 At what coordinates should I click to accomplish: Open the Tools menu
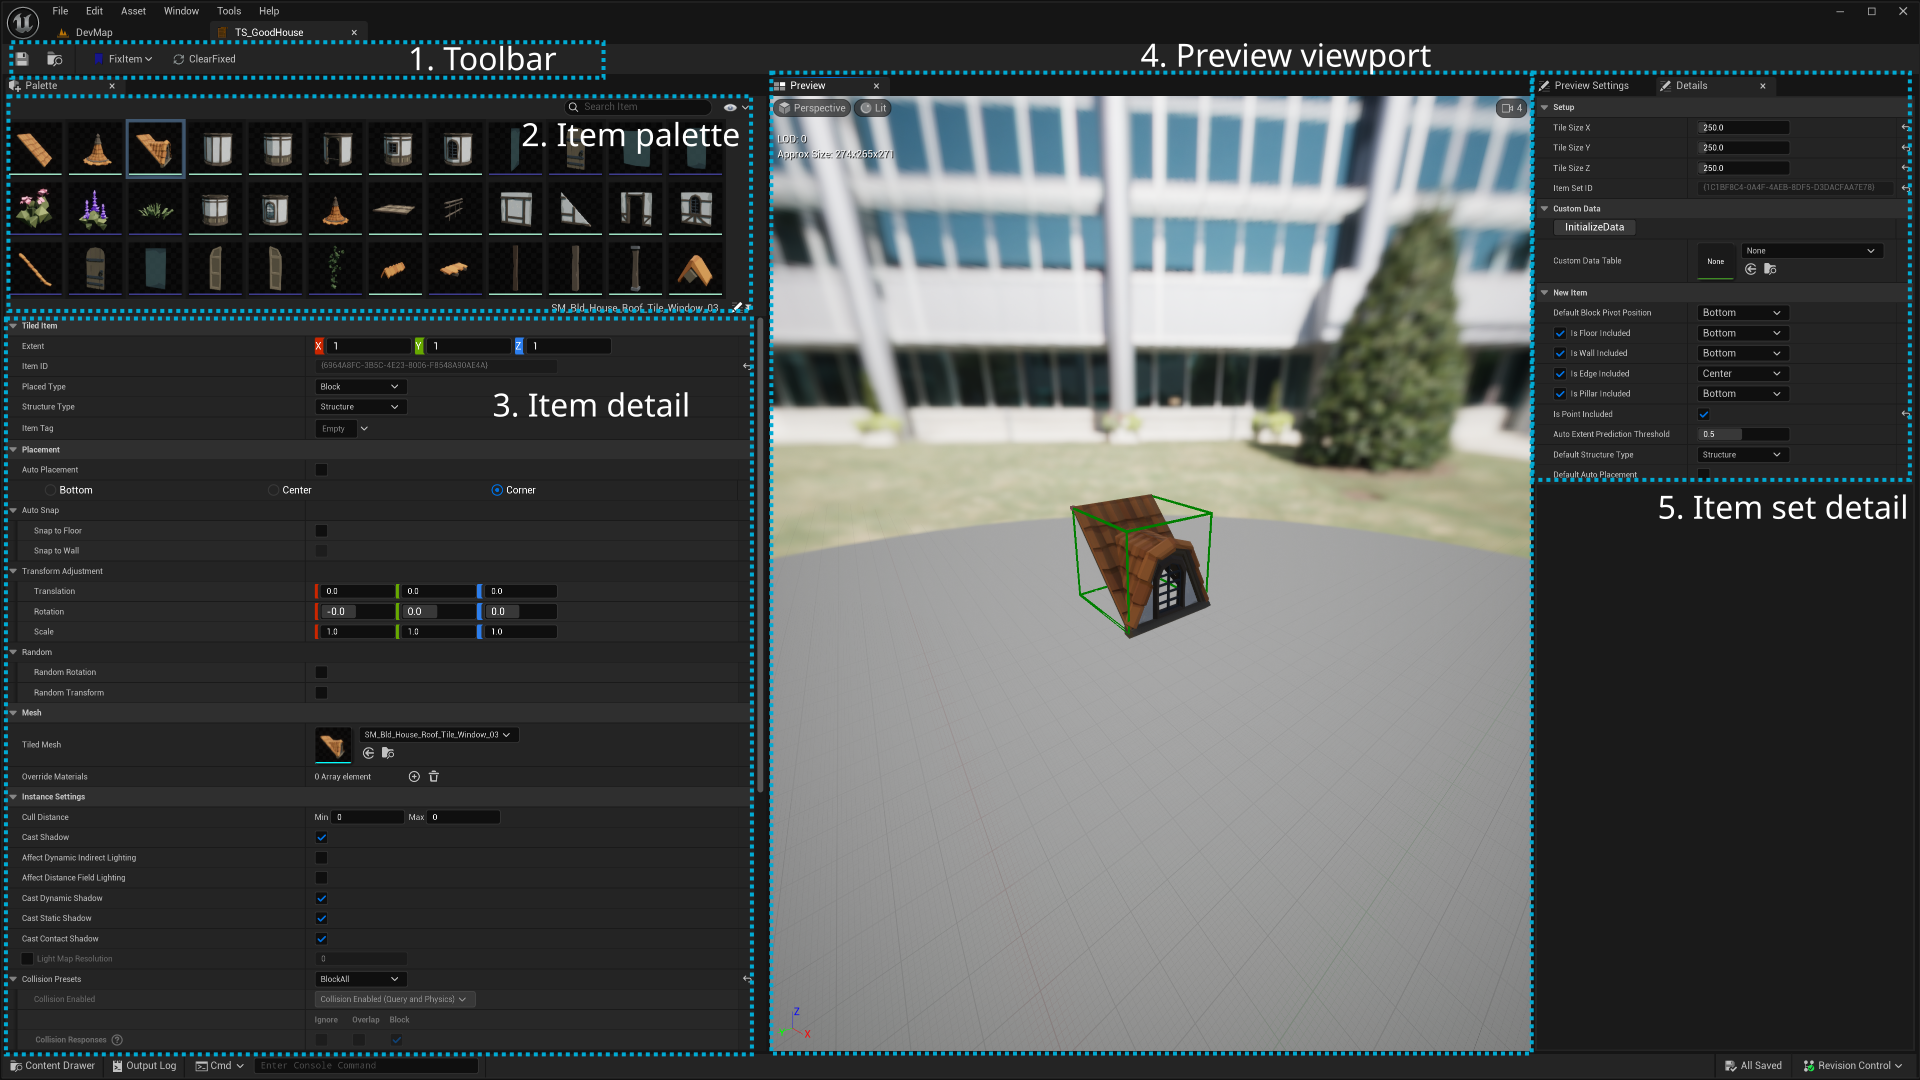229,11
